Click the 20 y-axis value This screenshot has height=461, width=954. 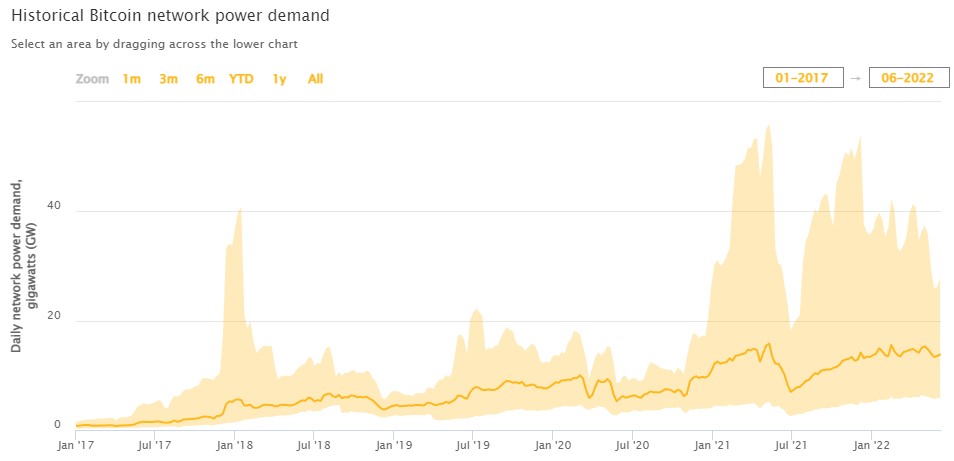[x=55, y=315]
